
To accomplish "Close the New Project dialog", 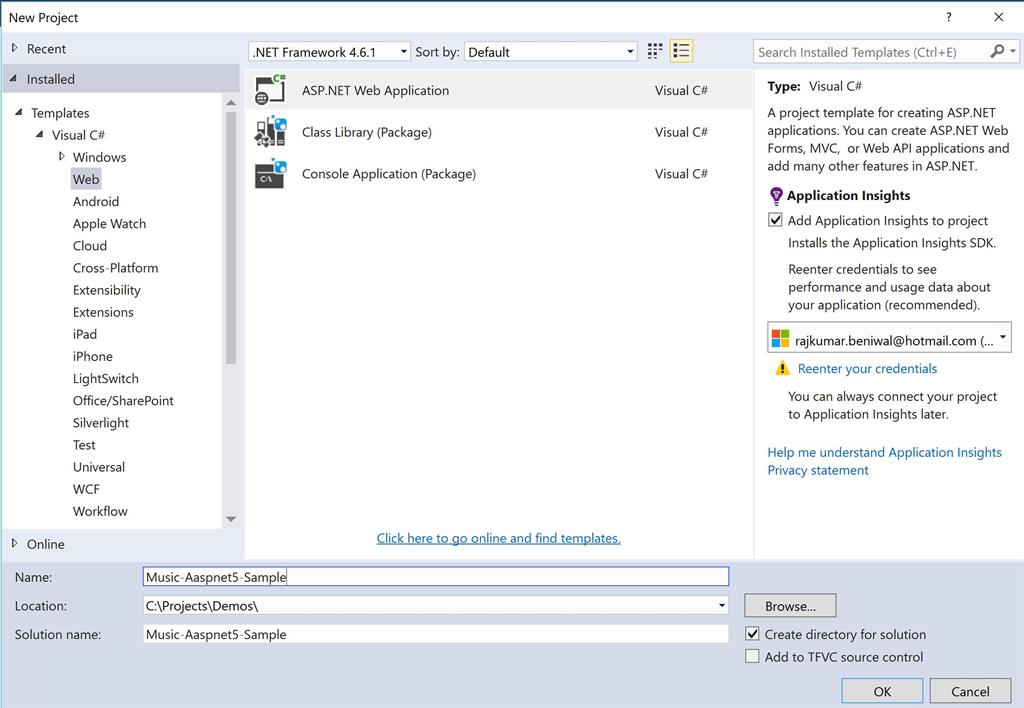I will click(999, 17).
